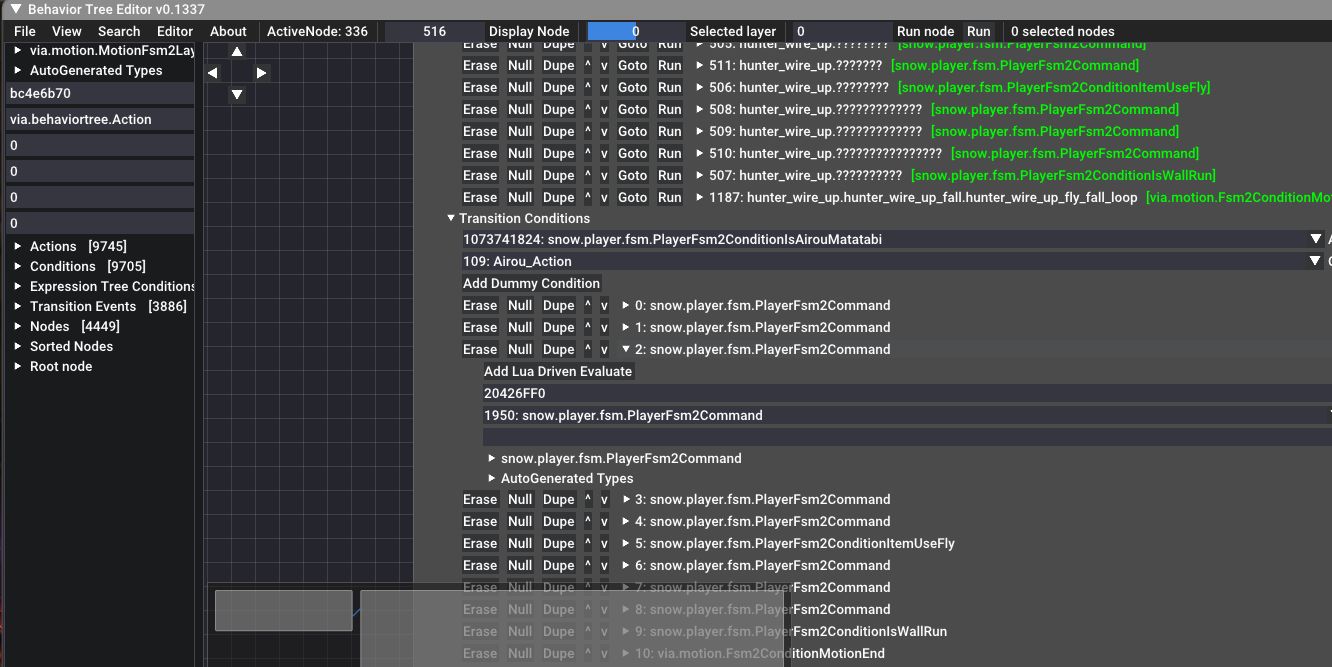Click Dupe on node 510 hunter_wire_up
Screen dimensions: 1332x667
[559, 153]
